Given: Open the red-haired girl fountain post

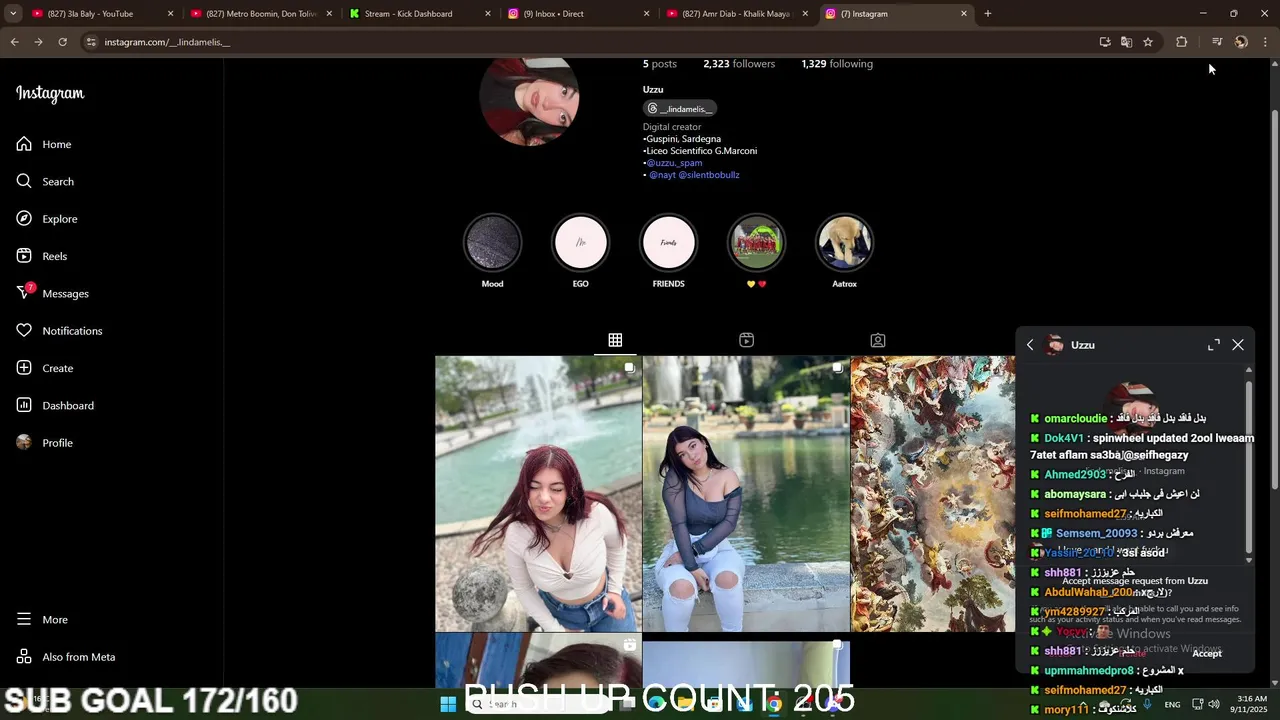Looking at the screenshot, I should pos(538,494).
